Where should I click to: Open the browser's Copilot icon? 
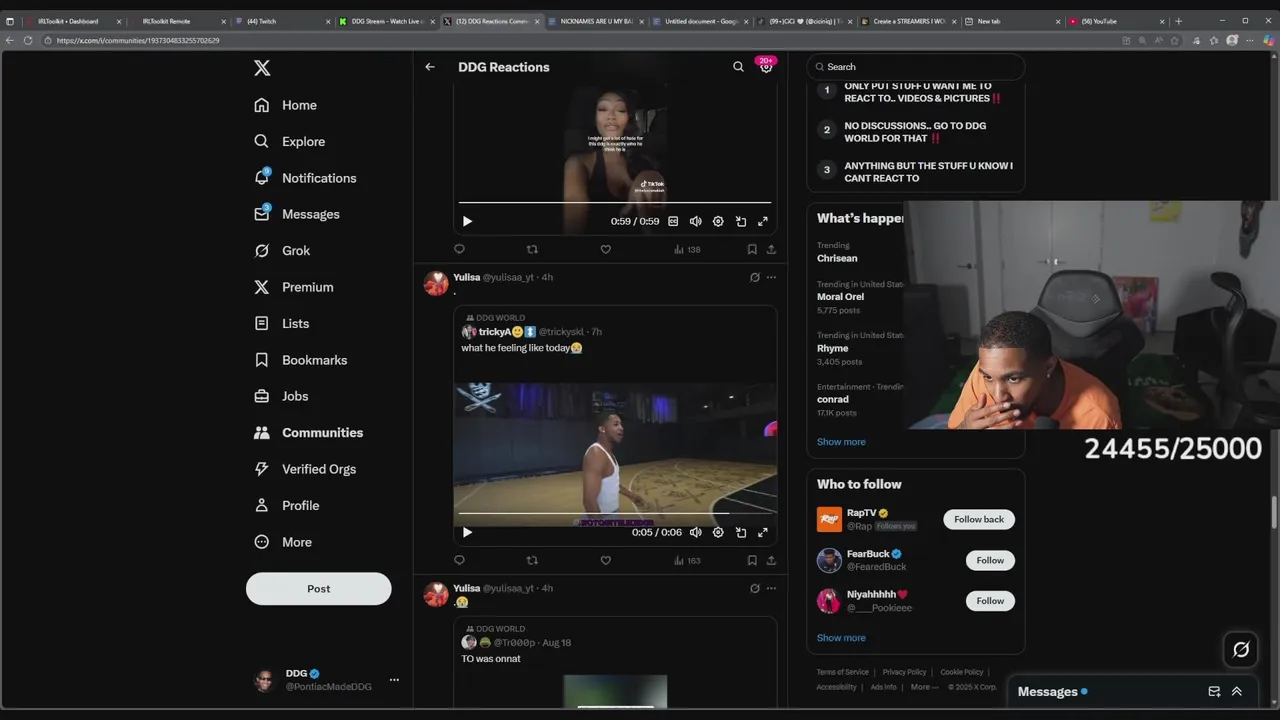[1268, 40]
